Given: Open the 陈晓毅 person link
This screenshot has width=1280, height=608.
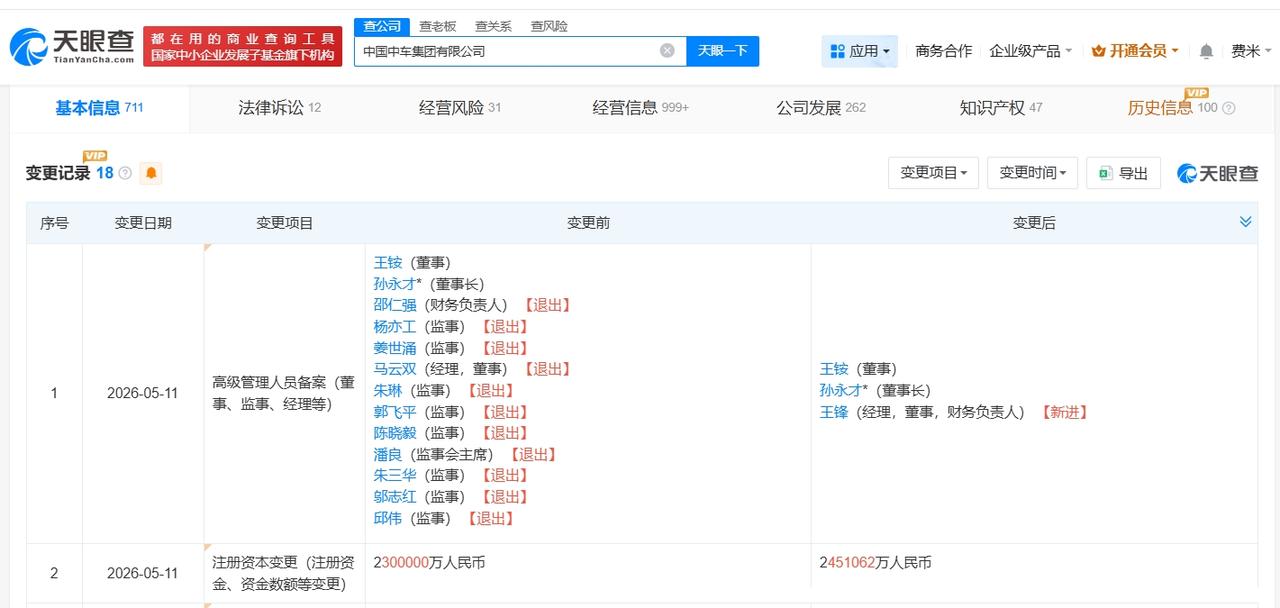Looking at the screenshot, I should (395, 433).
